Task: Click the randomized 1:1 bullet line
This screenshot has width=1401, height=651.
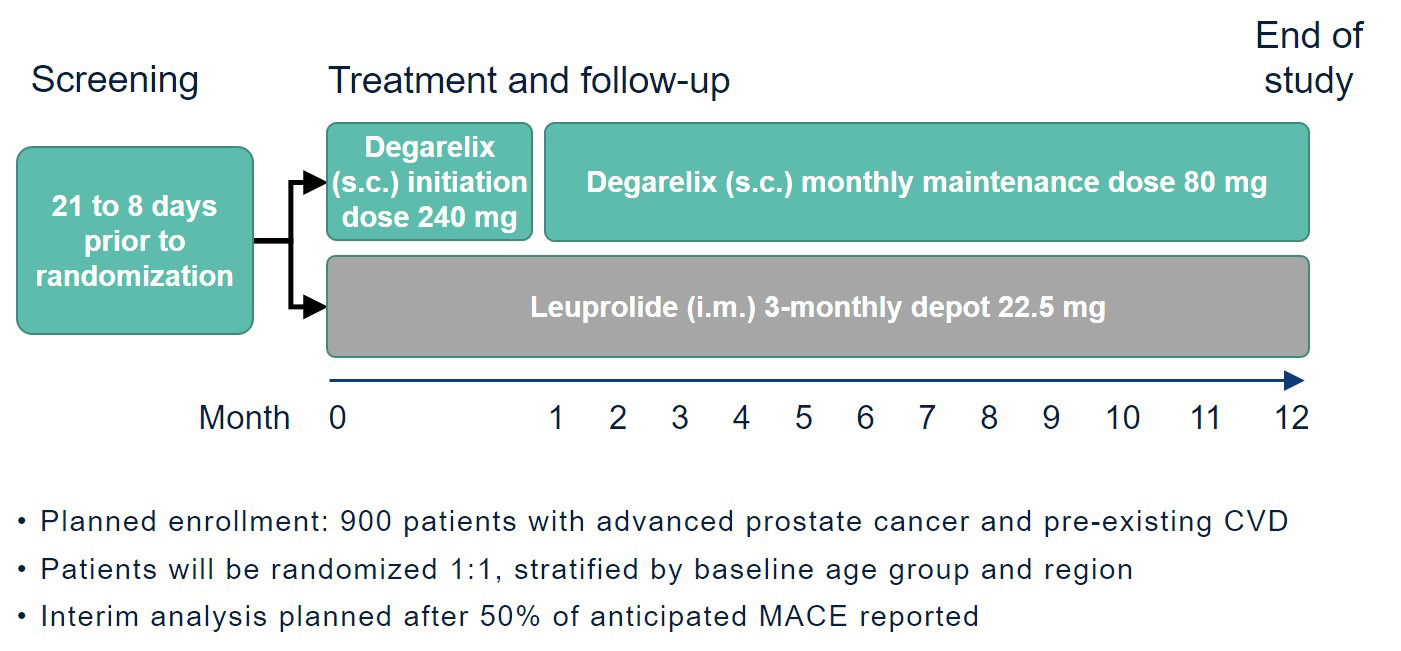Action: pyautogui.click(x=587, y=570)
